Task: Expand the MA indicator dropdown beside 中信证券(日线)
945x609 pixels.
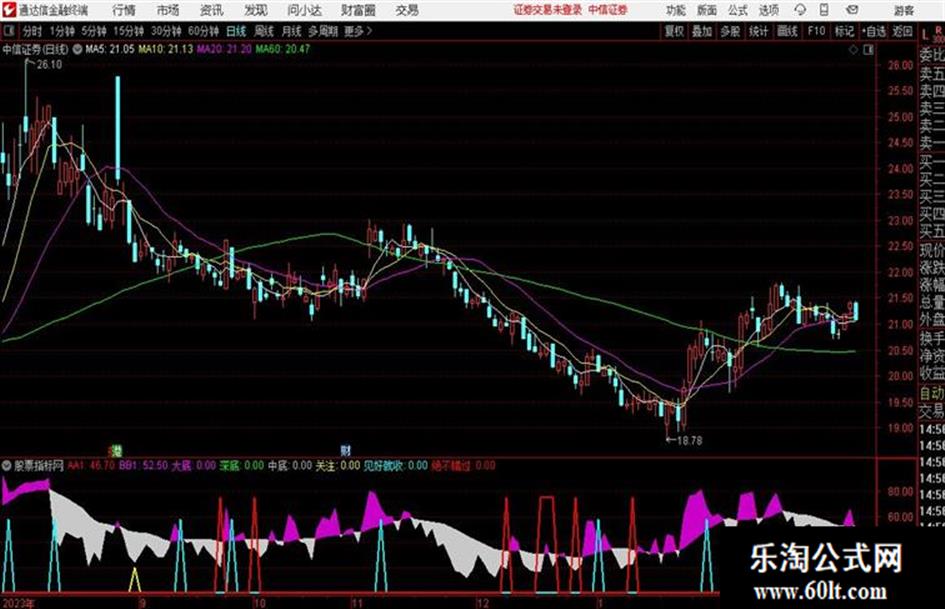Action: click(x=77, y=49)
